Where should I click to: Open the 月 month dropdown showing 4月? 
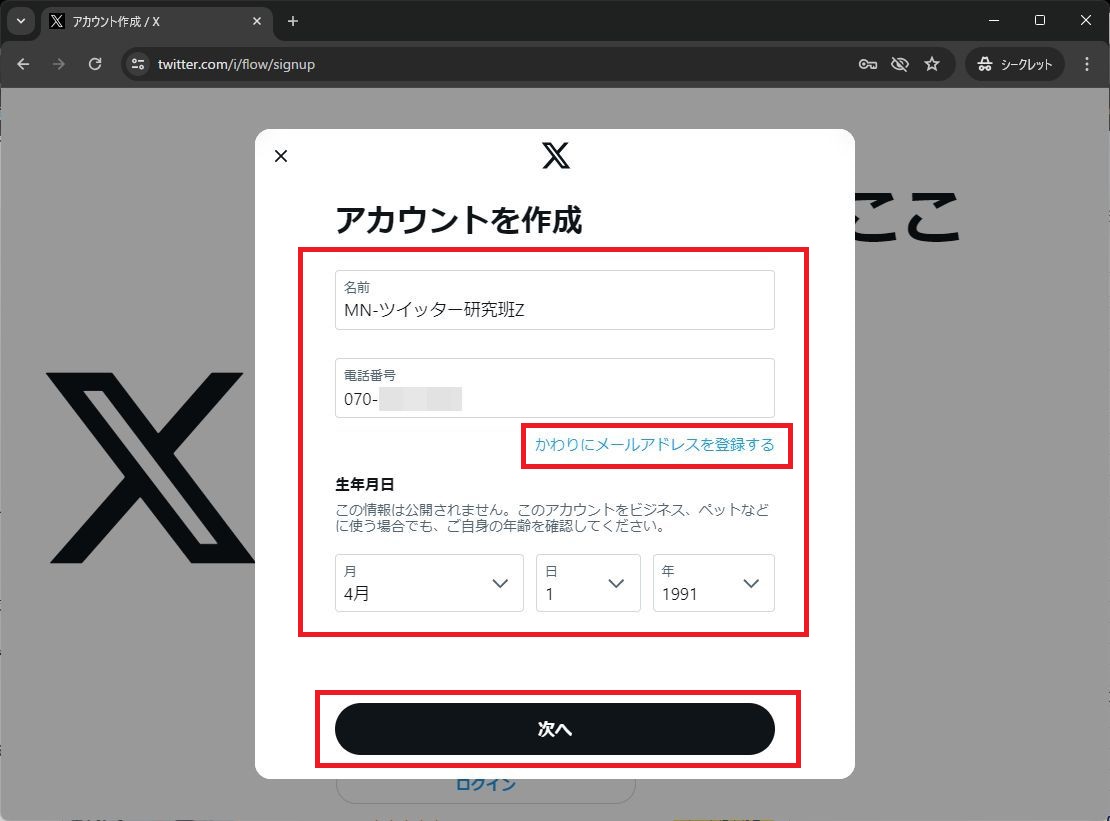[428, 583]
